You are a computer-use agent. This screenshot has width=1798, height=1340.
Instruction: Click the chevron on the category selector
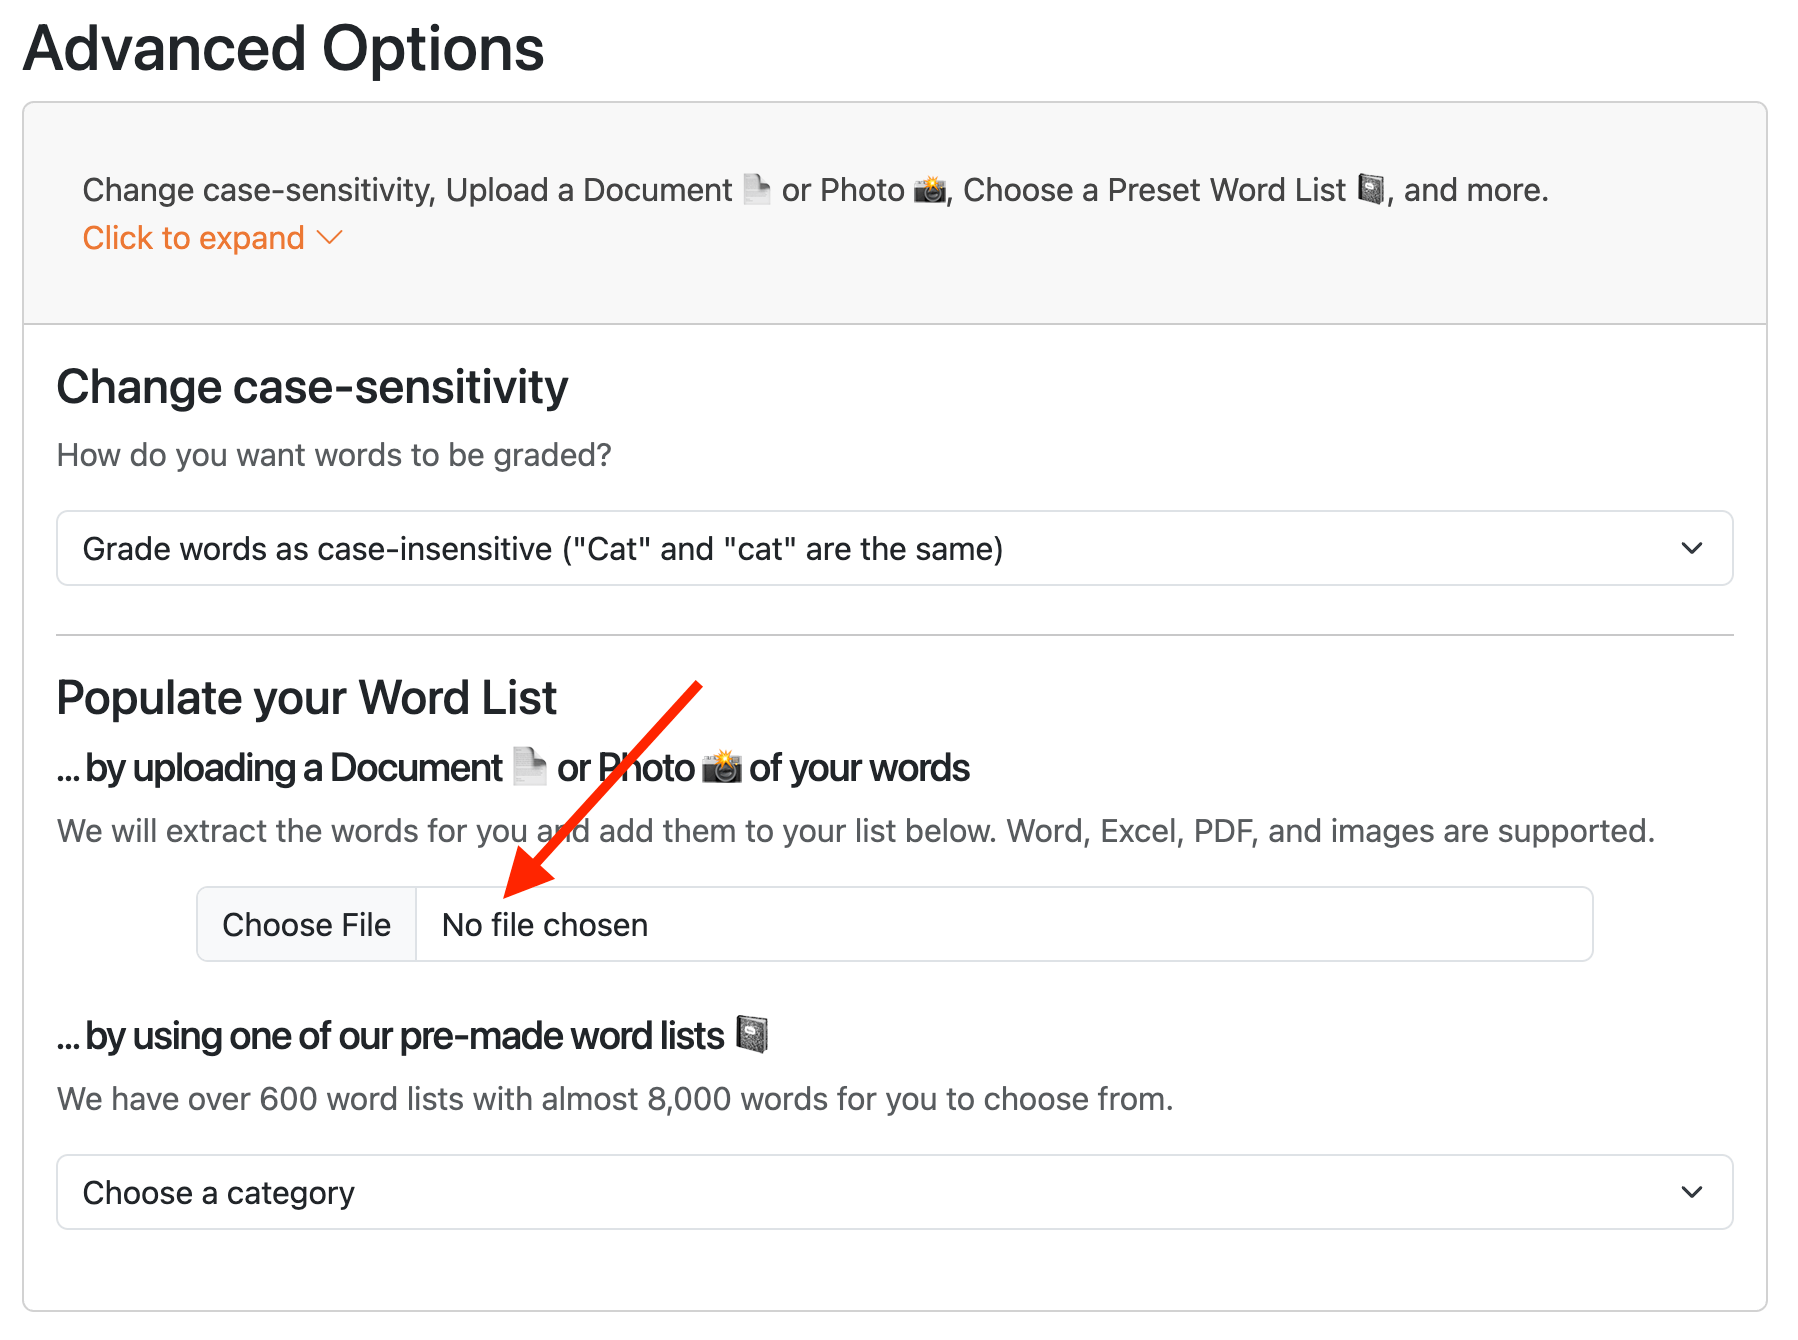point(1692,1191)
